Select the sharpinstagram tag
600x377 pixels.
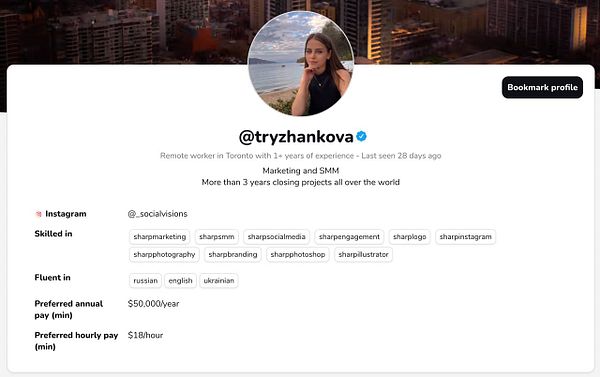click(x=465, y=237)
